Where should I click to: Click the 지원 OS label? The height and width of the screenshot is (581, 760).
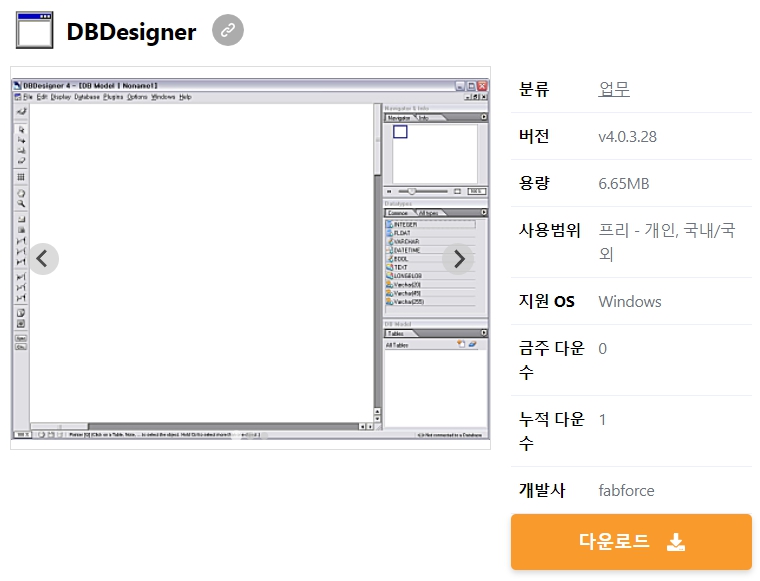coord(546,301)
